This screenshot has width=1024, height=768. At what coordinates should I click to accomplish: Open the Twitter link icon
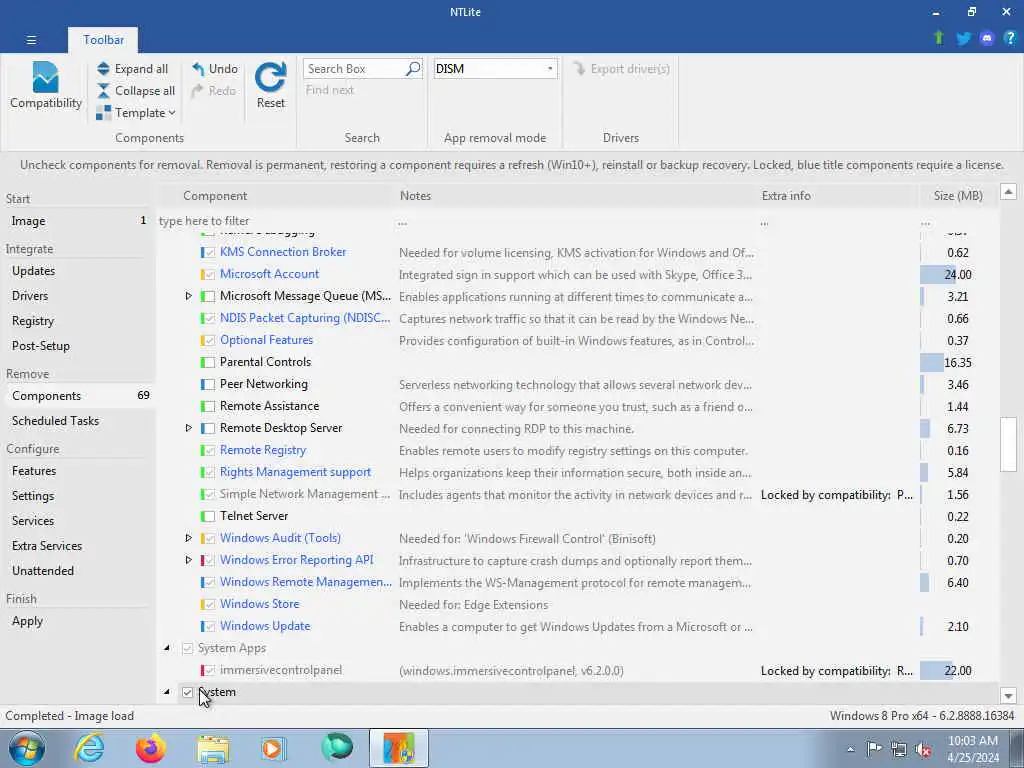(x=963, y=39)
